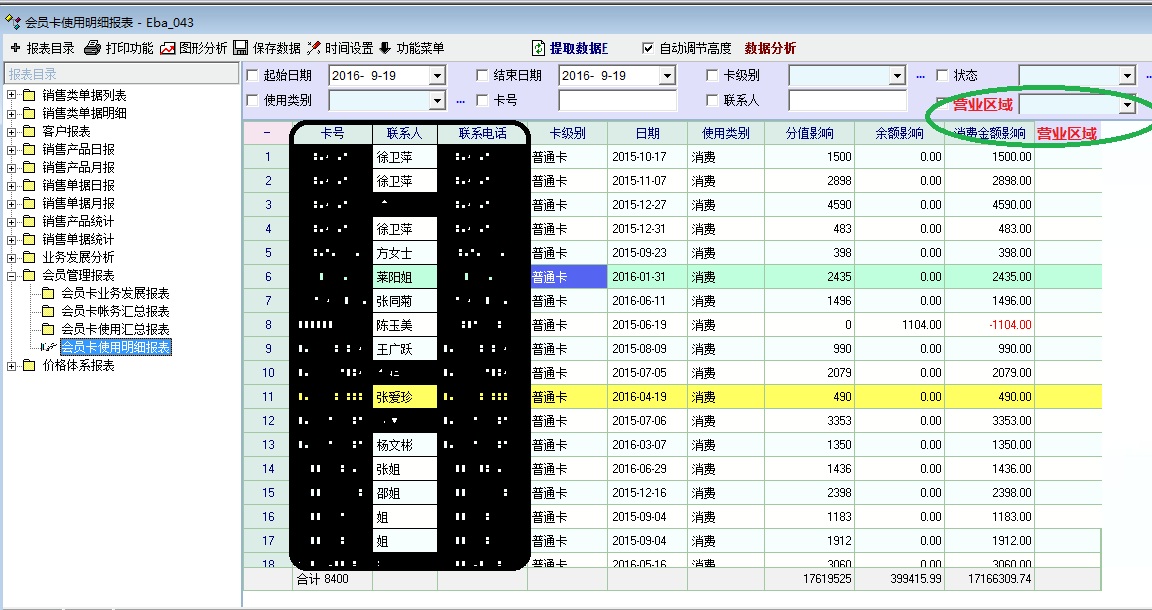
Task: Open the 结束日期 date dropdown
Action: (x=667, y=76)
